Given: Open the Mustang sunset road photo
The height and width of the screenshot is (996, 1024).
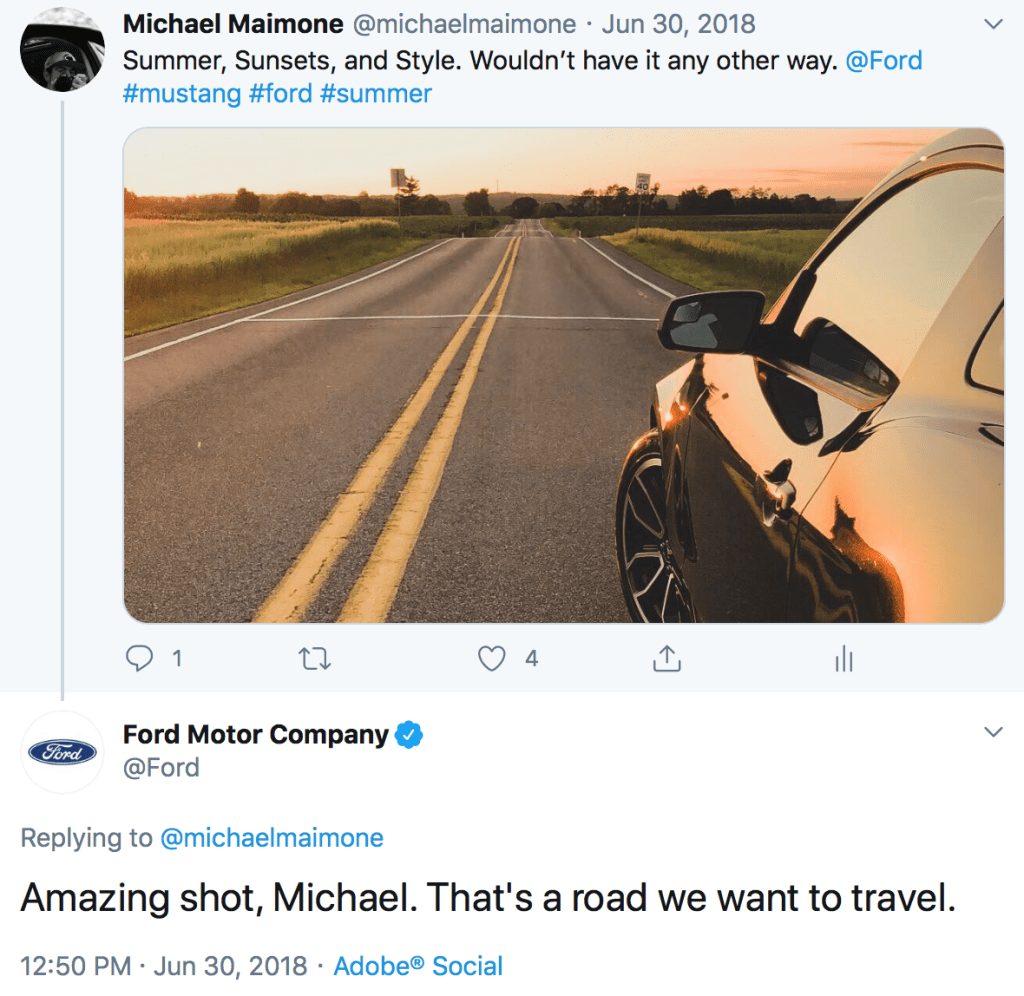Looking at the screenshot, I should tap(563, 375).
